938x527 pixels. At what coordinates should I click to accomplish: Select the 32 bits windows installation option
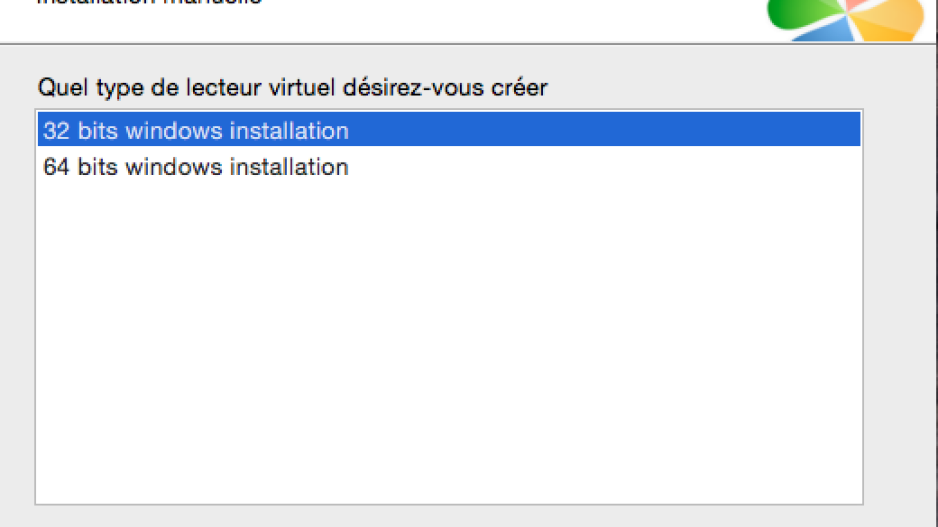[x=449, y=129]
